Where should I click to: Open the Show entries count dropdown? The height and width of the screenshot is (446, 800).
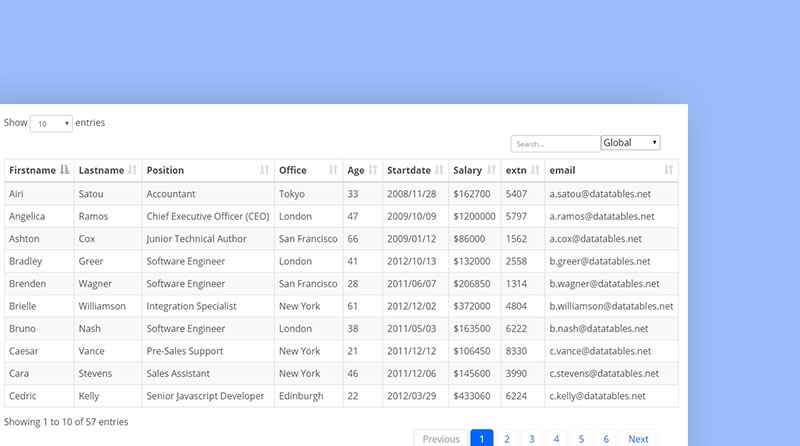51,123
